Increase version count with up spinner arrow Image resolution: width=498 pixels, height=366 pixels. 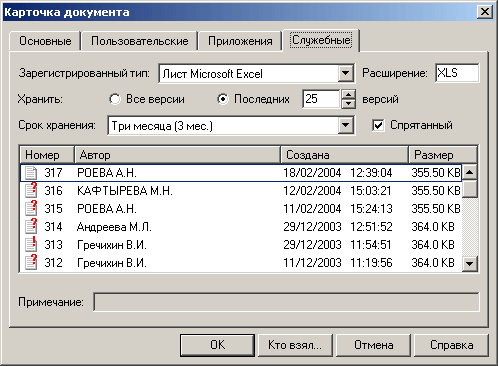click(348, 95)
